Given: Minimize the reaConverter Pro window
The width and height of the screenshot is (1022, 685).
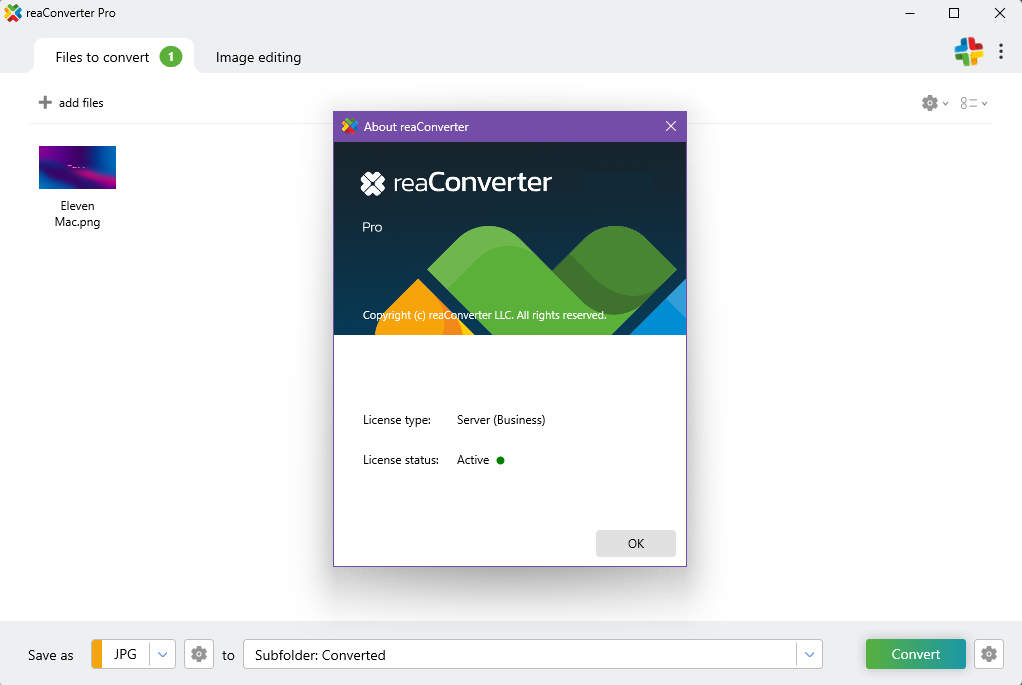Looking at the screenshot, I should coord(910,13).
